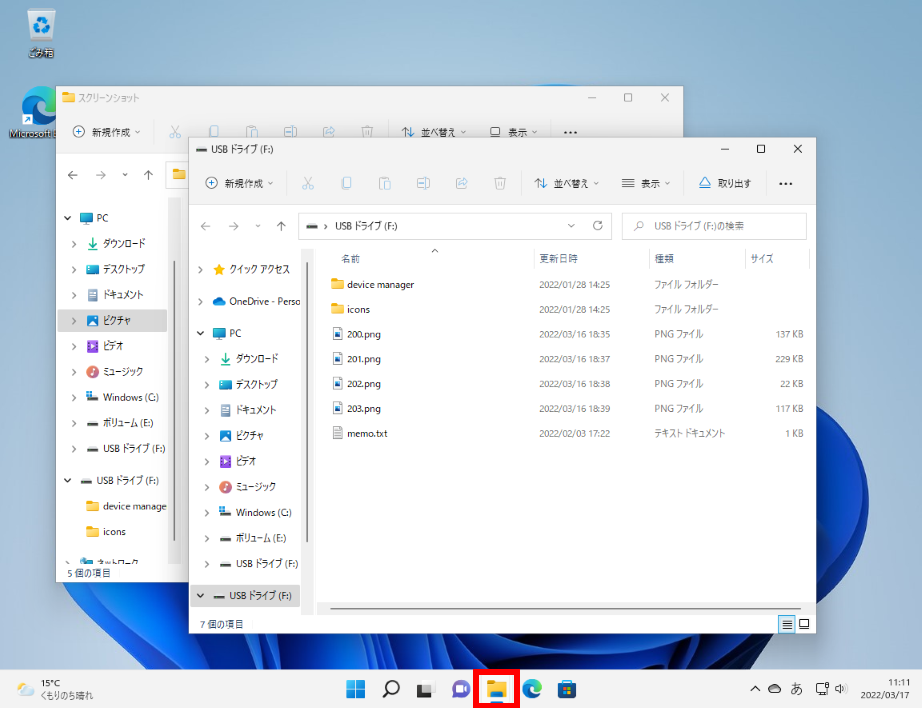Open the 新規作成 menu in USB drive window
The width and height of the screenshot is (922, 708).
(239, 183)
